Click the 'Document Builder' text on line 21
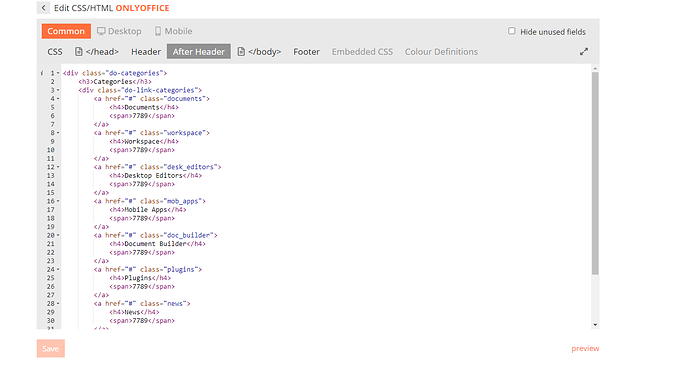Image resolution: width=689 pixels, height=365 pixels. [156, 244]
